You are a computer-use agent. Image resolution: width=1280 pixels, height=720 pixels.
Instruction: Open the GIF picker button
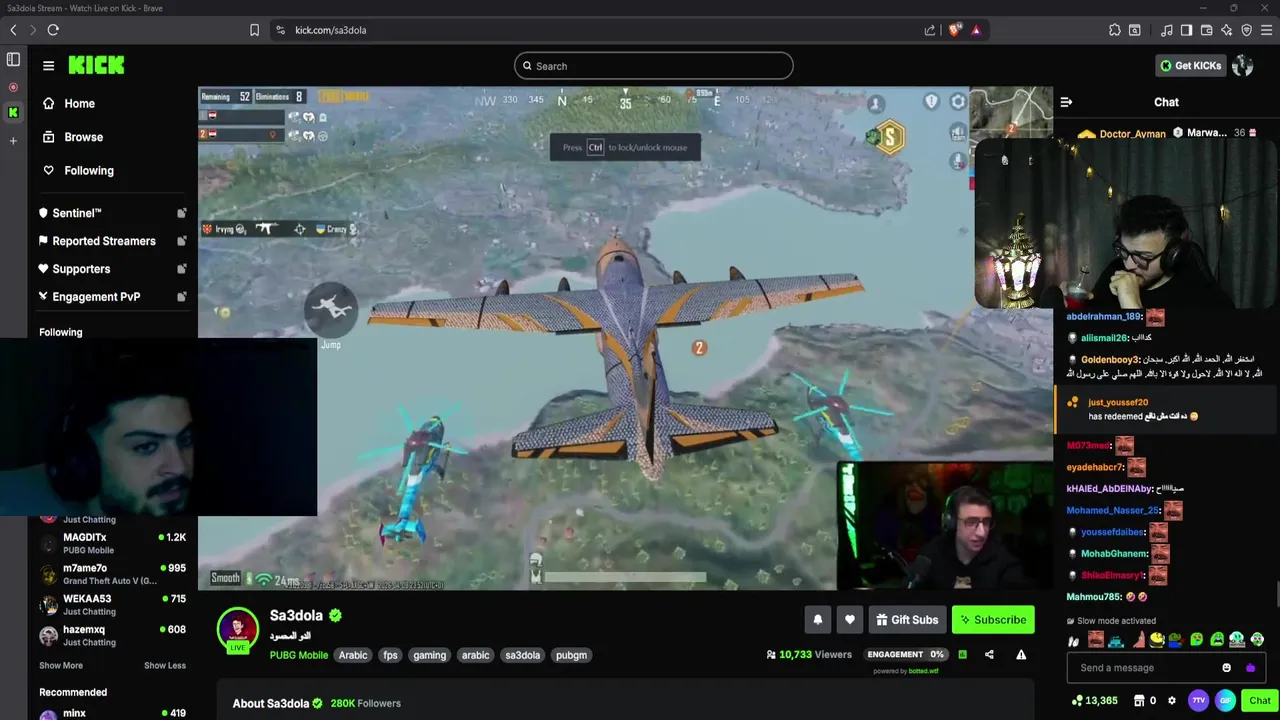[1225, 701]
